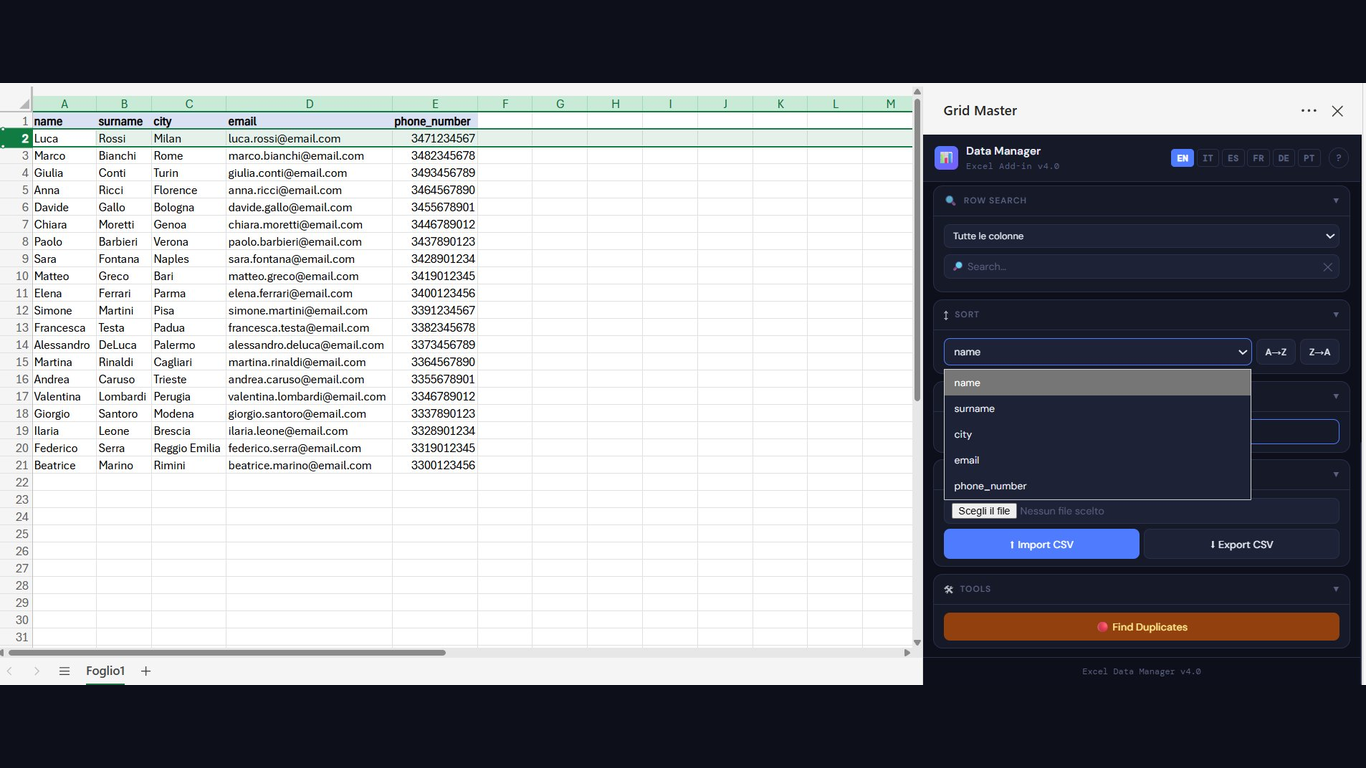
Task: Enable the ES language option
Action: [1233, 157]
